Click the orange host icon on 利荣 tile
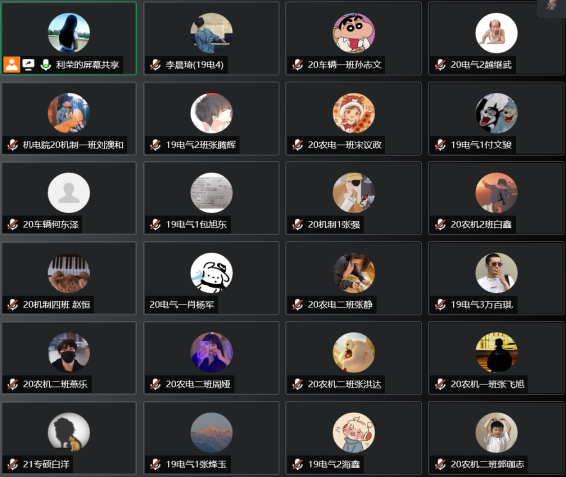This screenshot has width=566, height=477. click(x=12, y=65)
